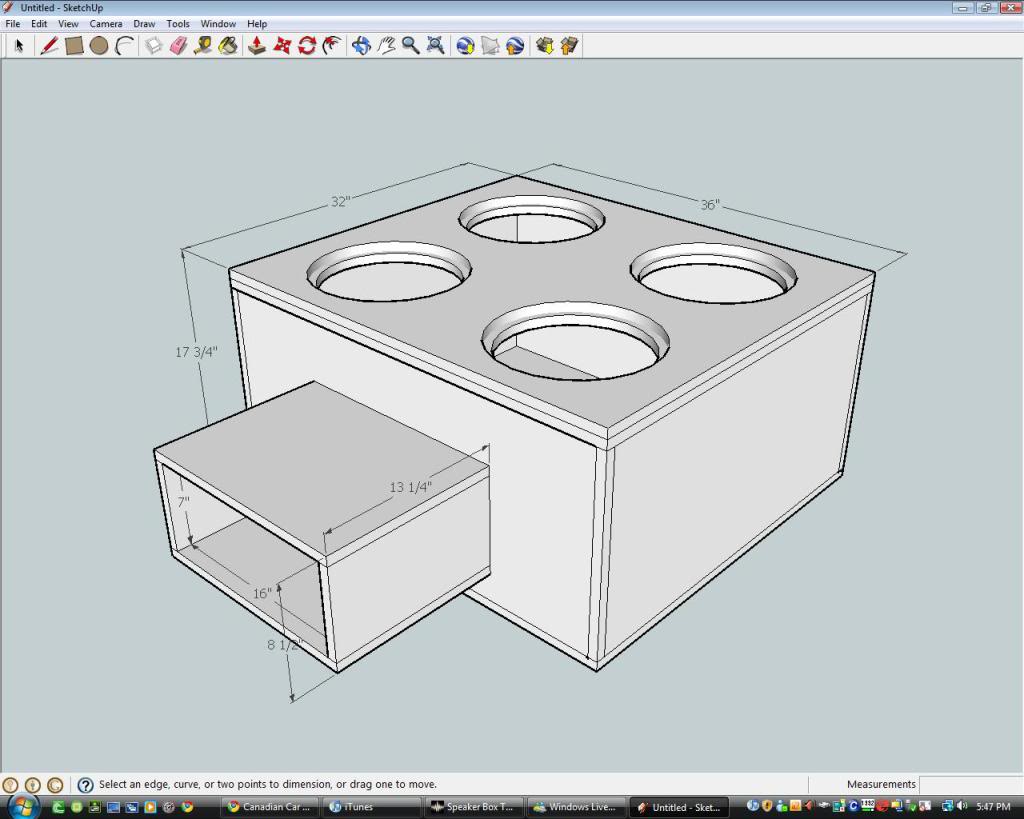Click the 7" dimension label
This screenshot has height=819, width=1024.
tap(184, 502)
